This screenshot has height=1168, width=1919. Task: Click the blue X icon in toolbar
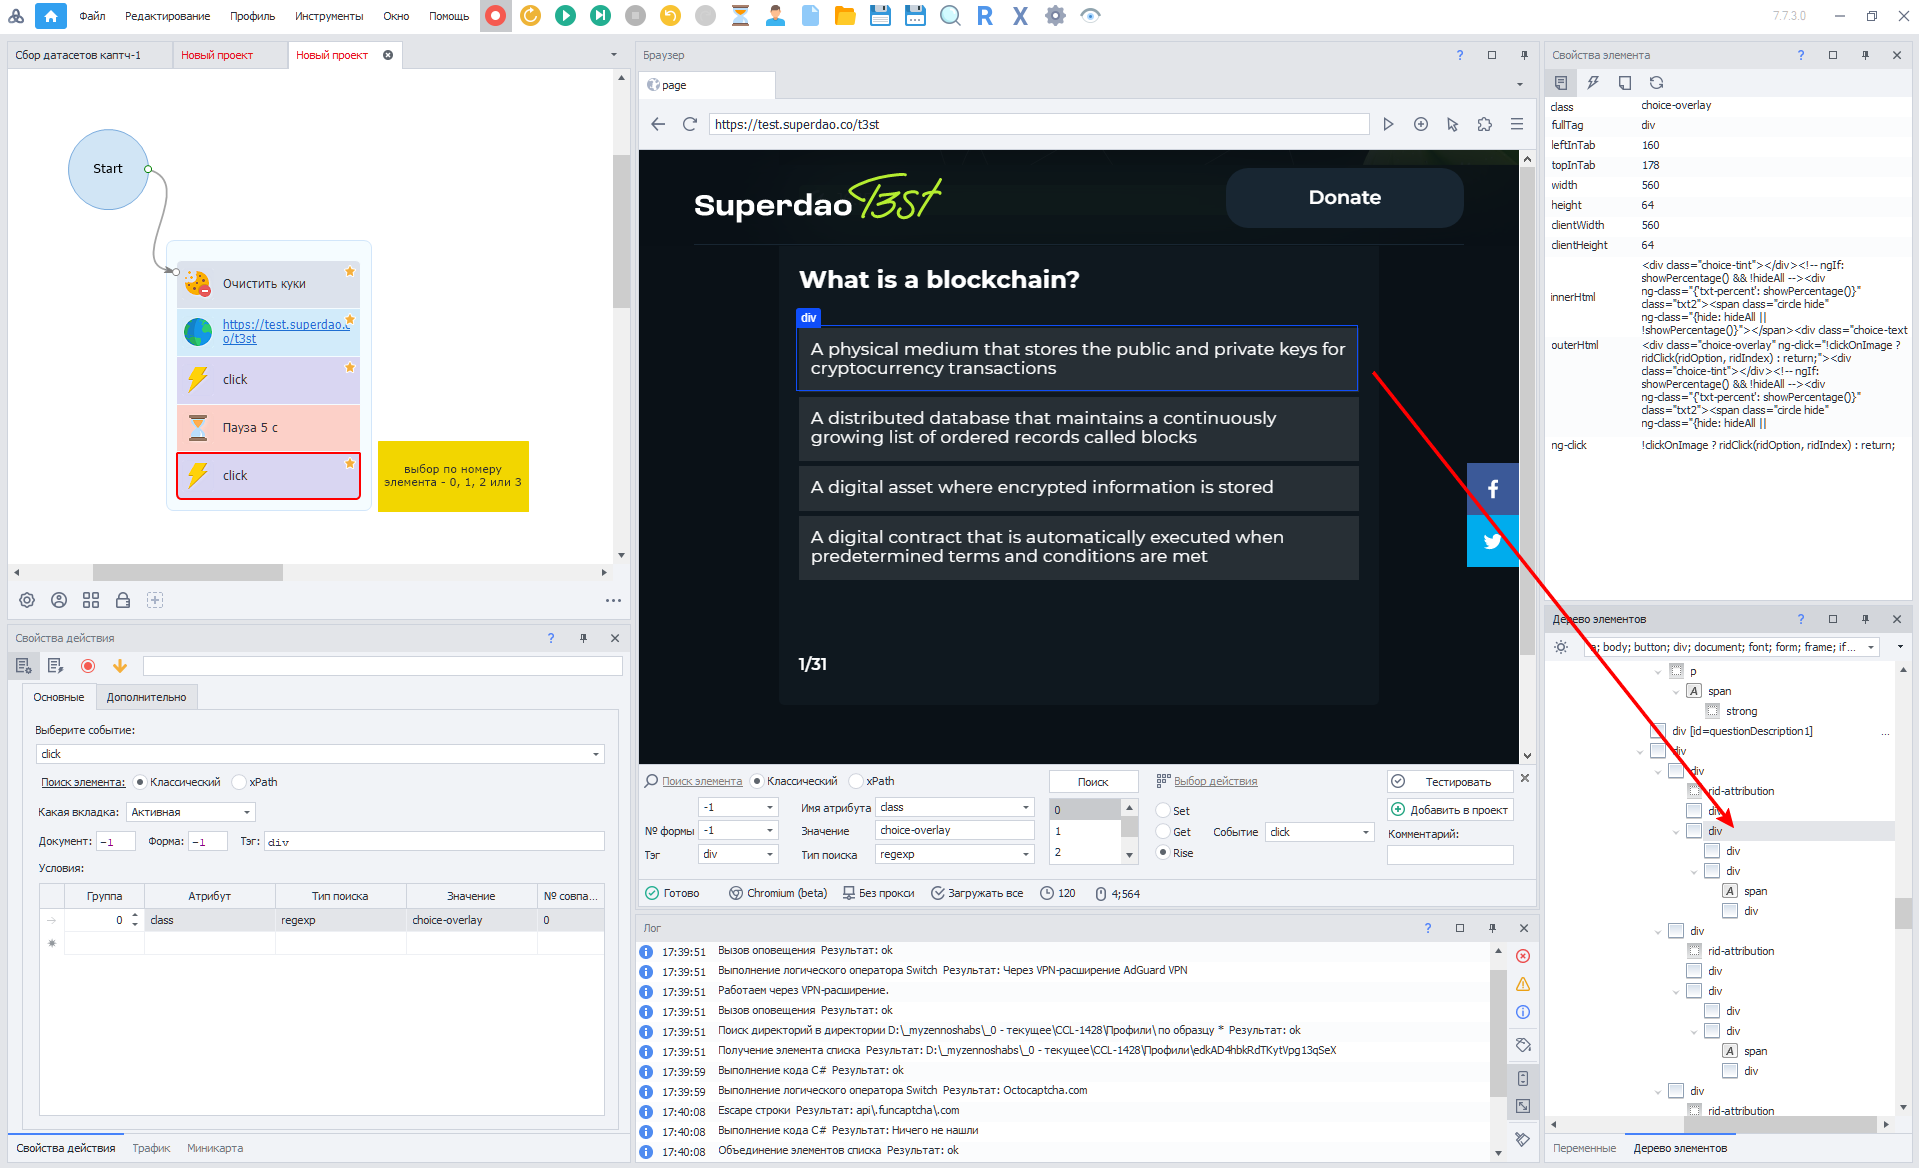(x=1020, y=16)
